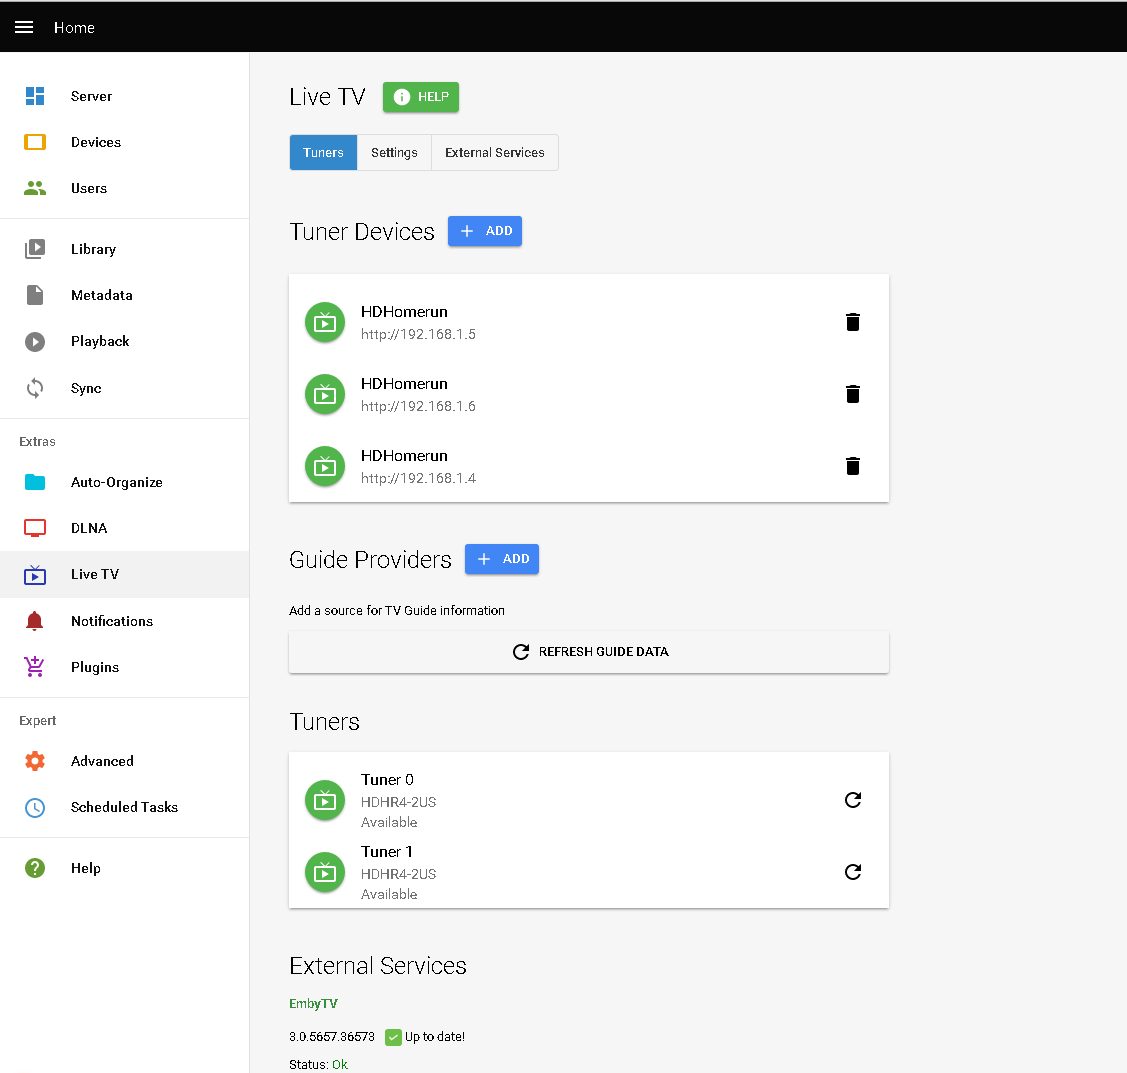Open Server in the sidebar
Screen dimensions: 1127x1073
pos(125,96)
